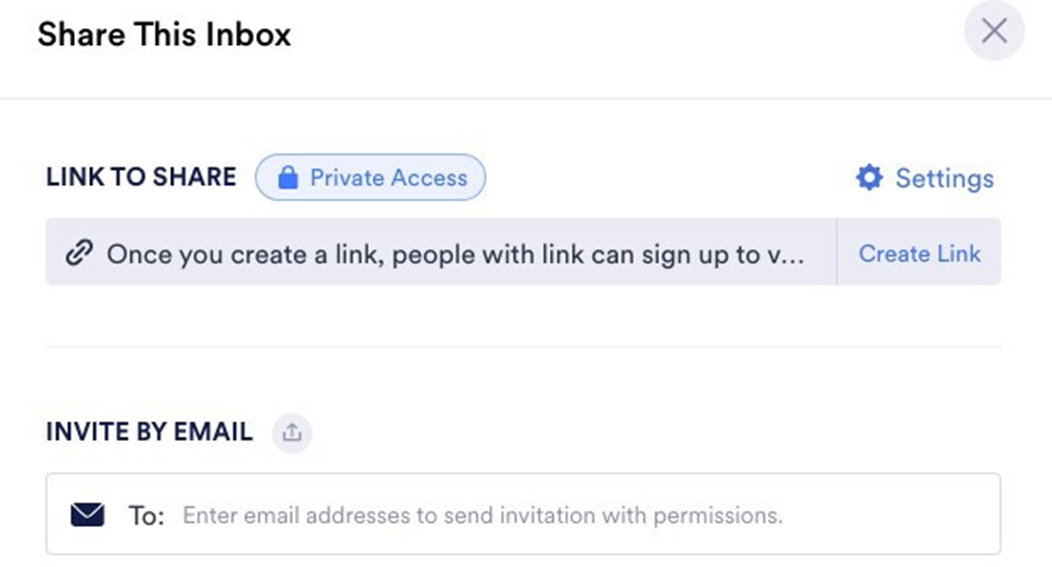Click the Private Access badge text
1052x567 pixels.
click(388, 178)
